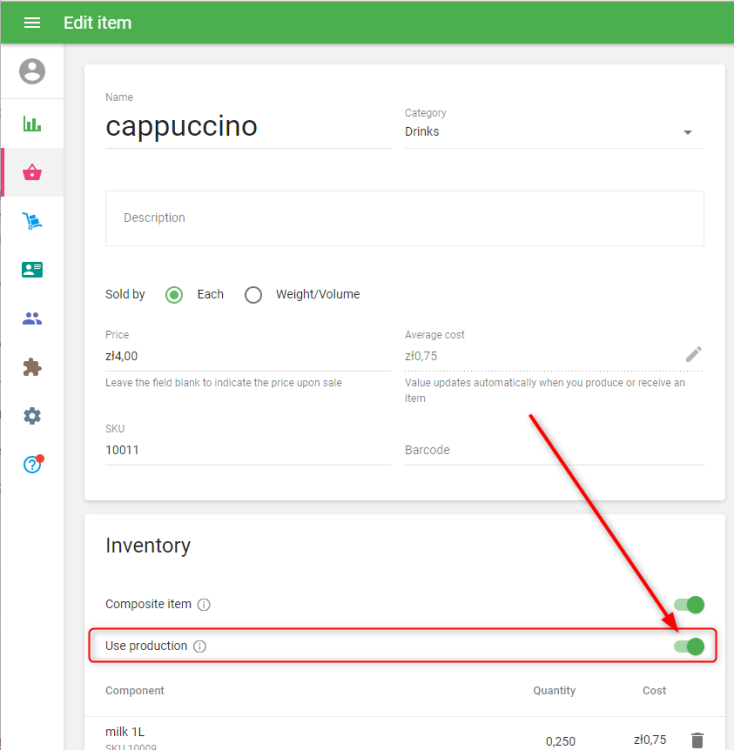The width and height of the screenshot is (734, 750).
Task: Open Integrations puzzle piece icon
Action: [x=32, y=367]
